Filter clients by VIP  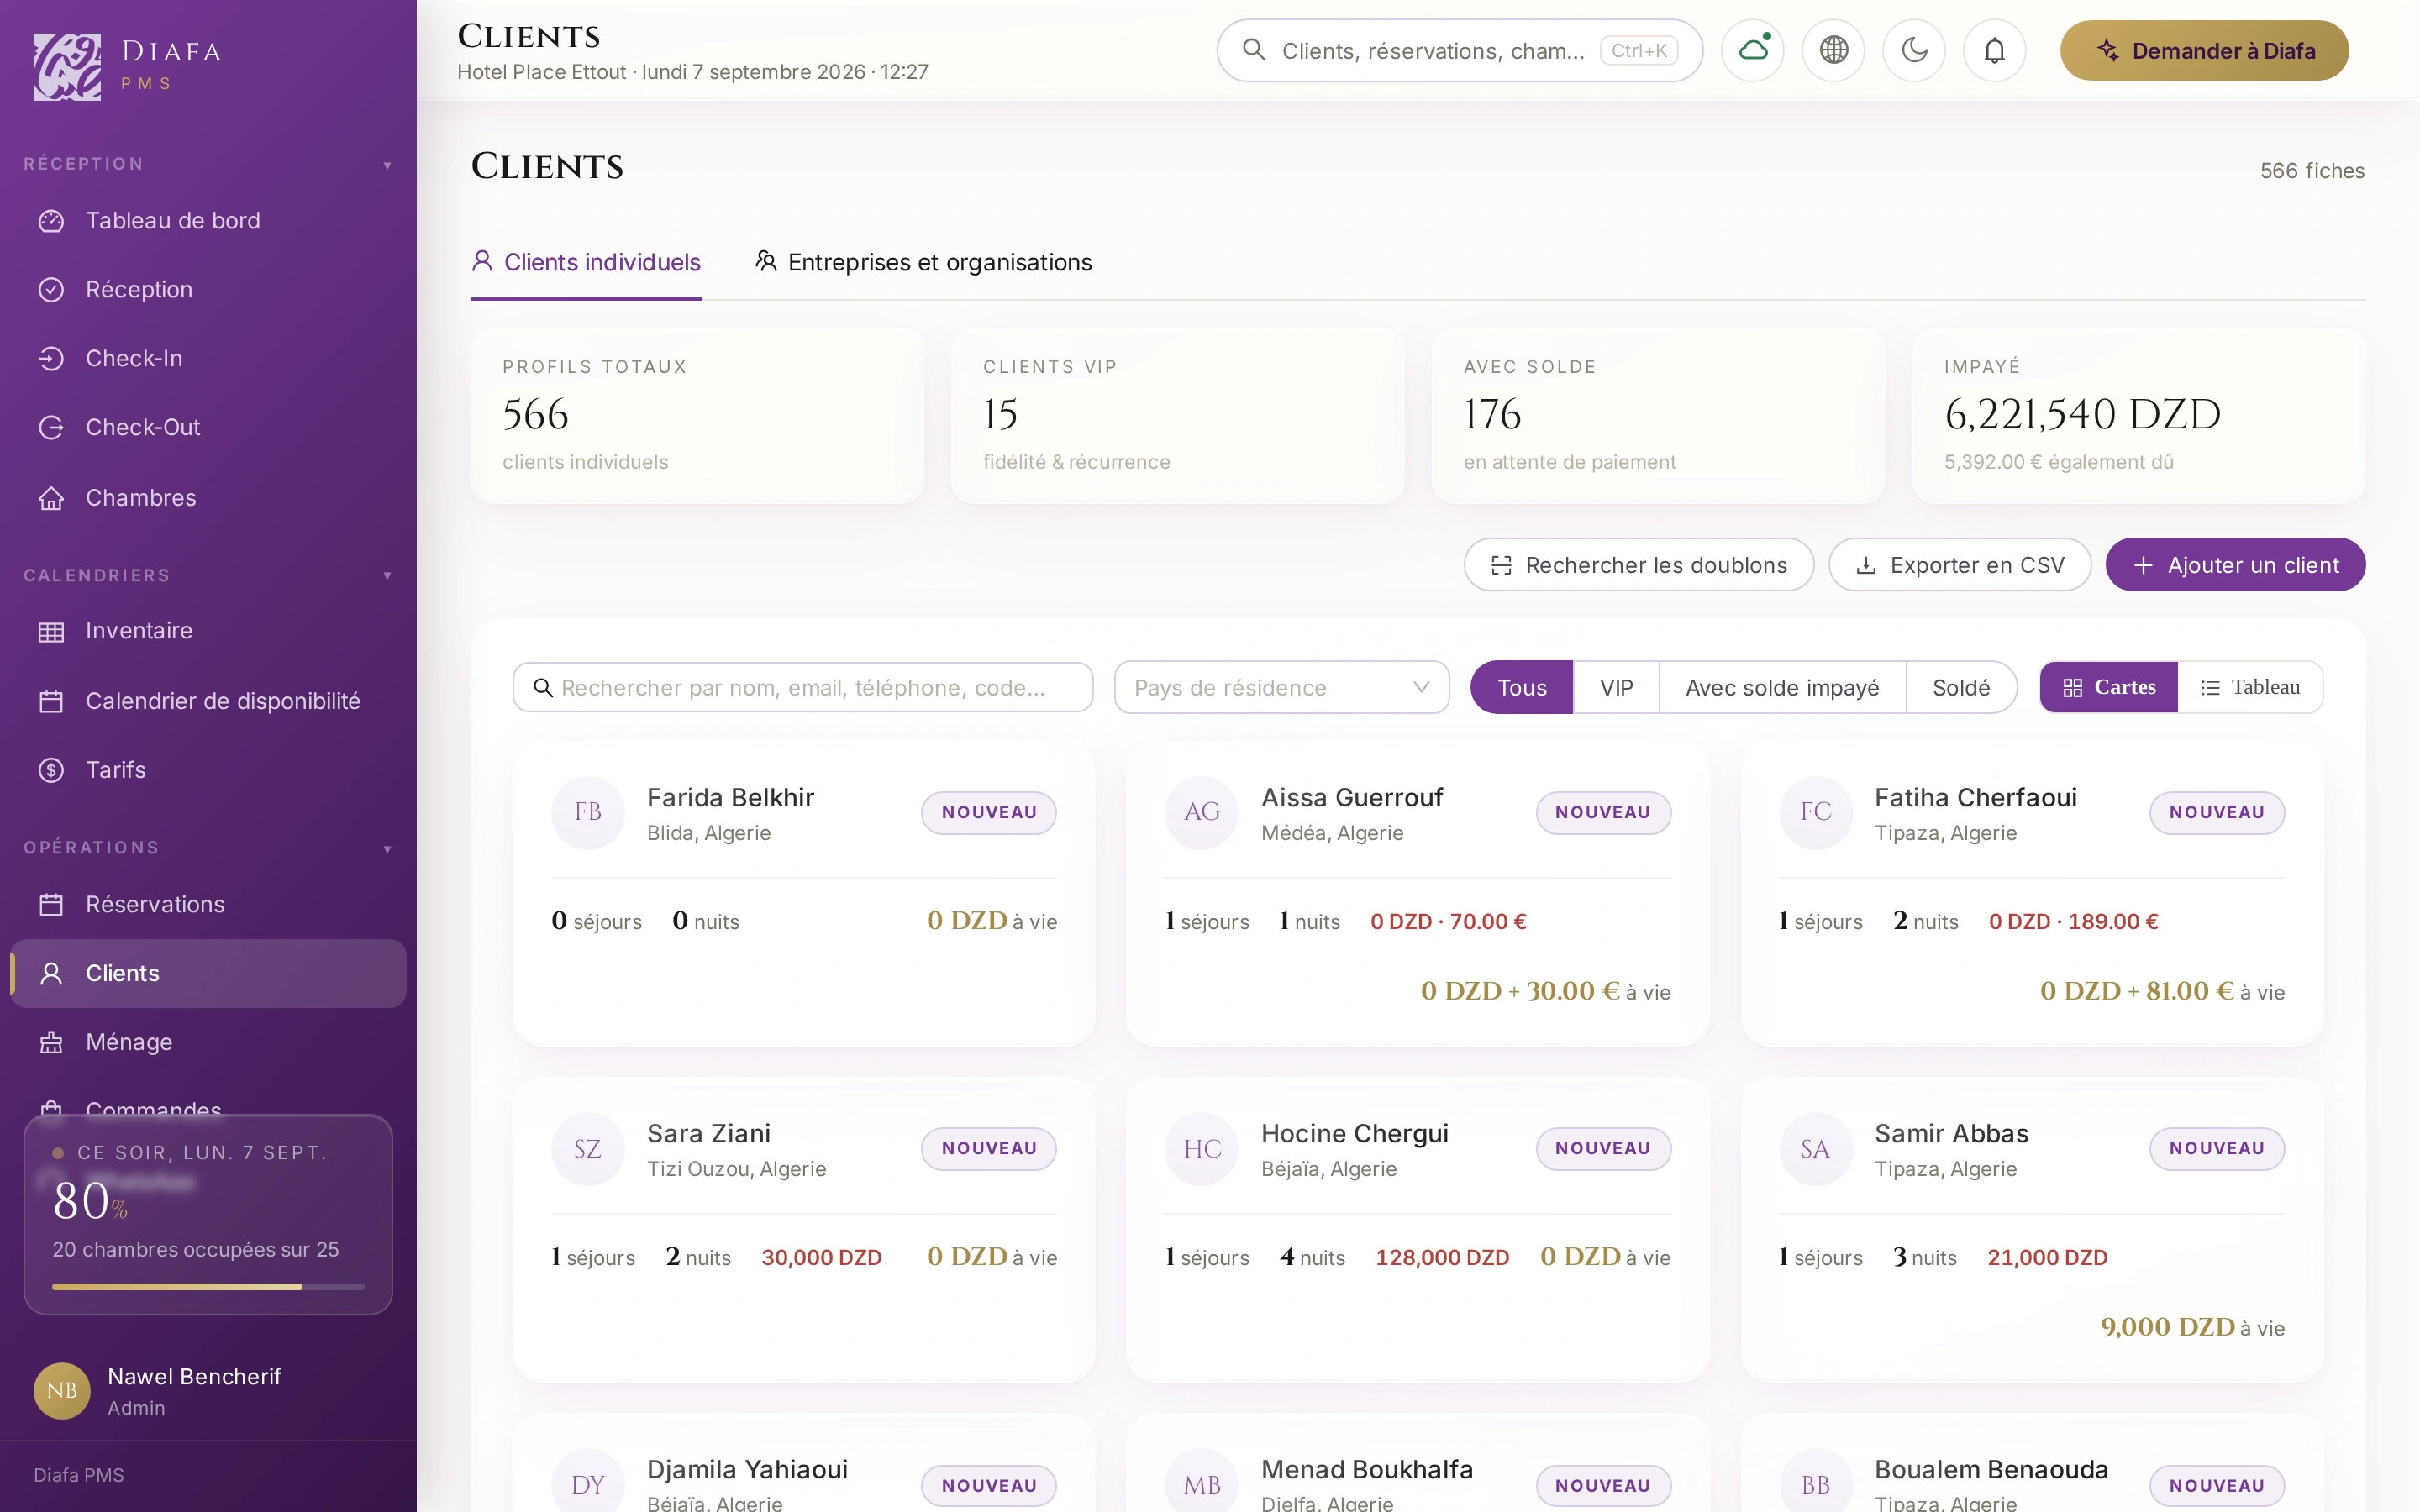point(1616,687)
